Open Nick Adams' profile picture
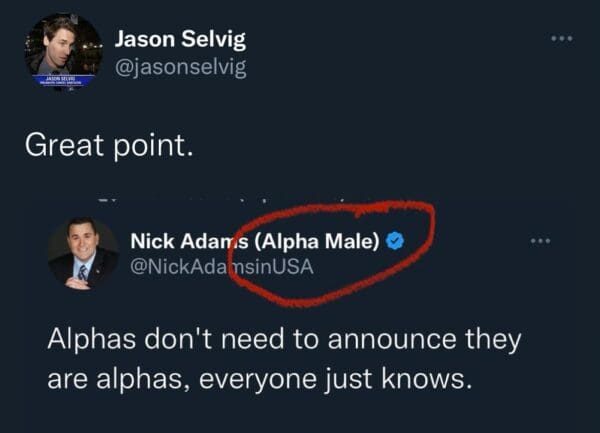 (83, 253)
